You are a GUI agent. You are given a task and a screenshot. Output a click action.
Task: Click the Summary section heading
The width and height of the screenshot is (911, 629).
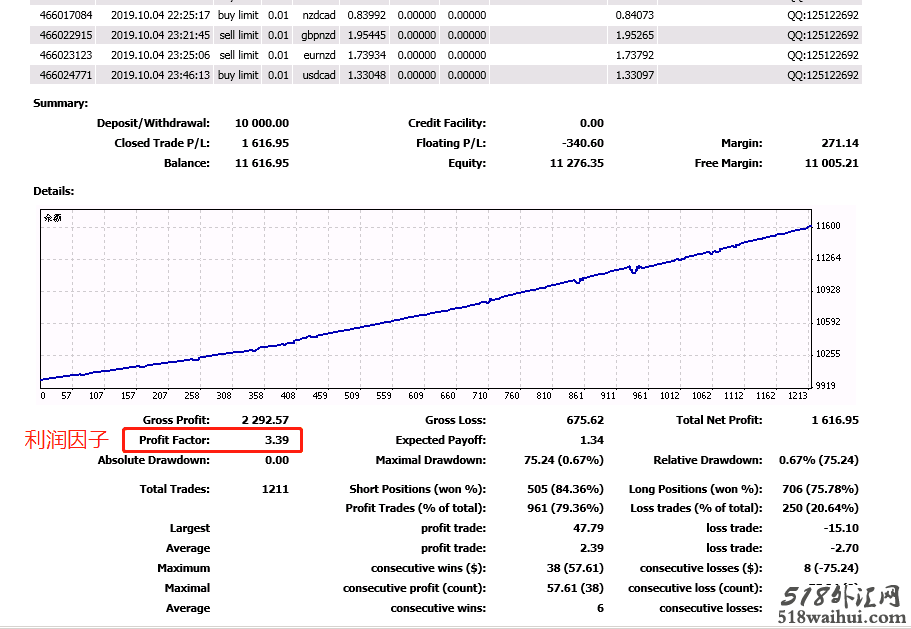60,103
